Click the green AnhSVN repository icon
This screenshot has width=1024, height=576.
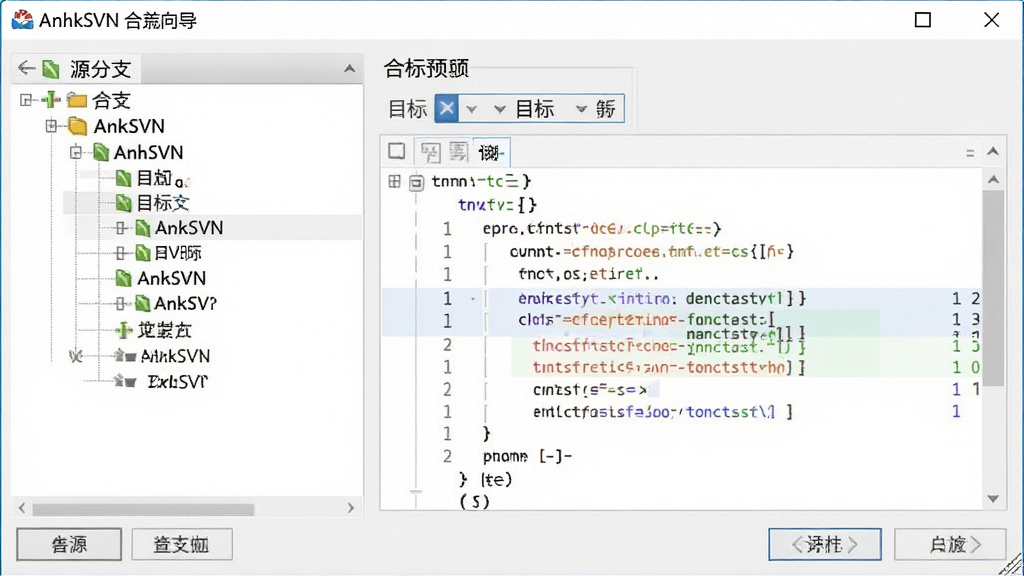pos(101,152)
